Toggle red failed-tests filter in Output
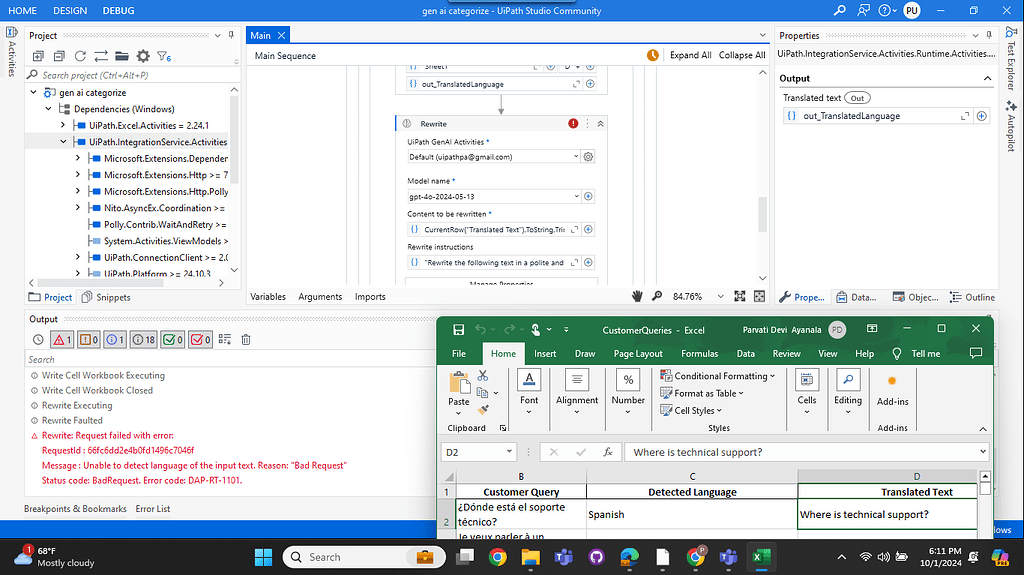Image resolution: width=1024 pixels, height=575 pixels. click(x=200, y=340)
